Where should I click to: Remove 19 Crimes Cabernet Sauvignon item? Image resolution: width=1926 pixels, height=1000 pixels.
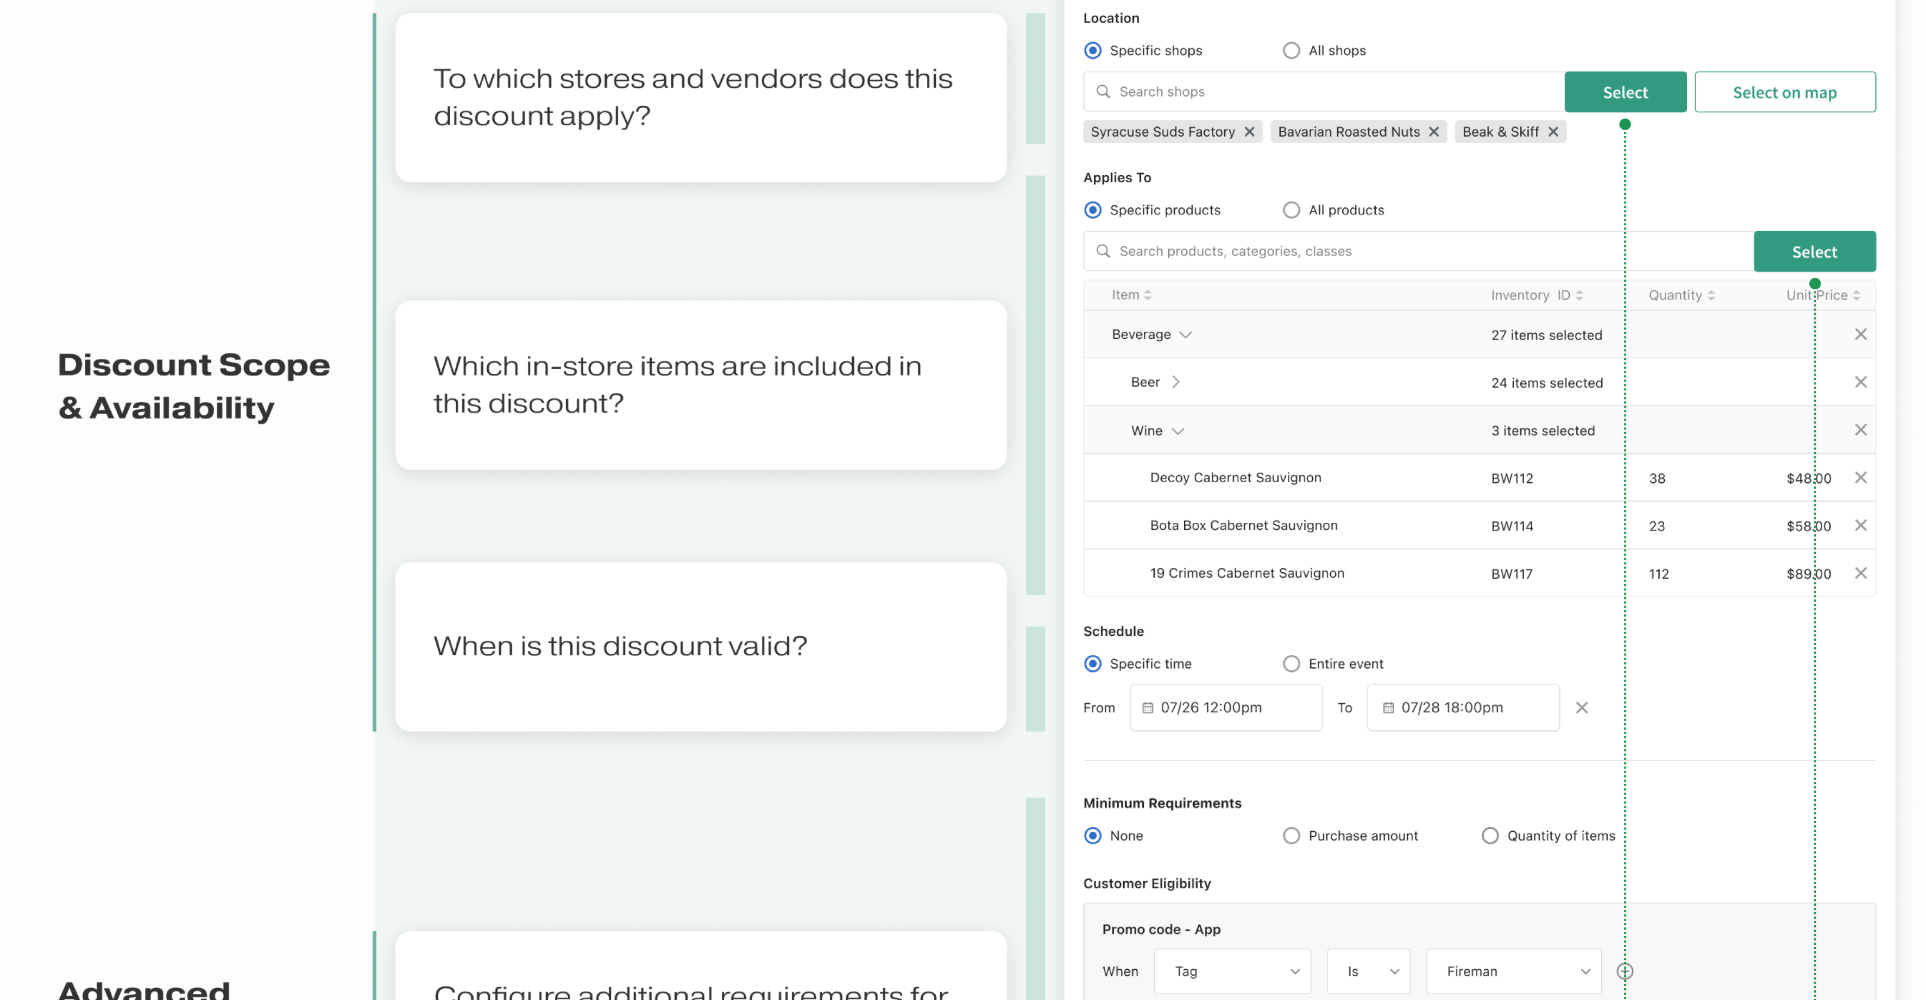tap(1860, 574)
